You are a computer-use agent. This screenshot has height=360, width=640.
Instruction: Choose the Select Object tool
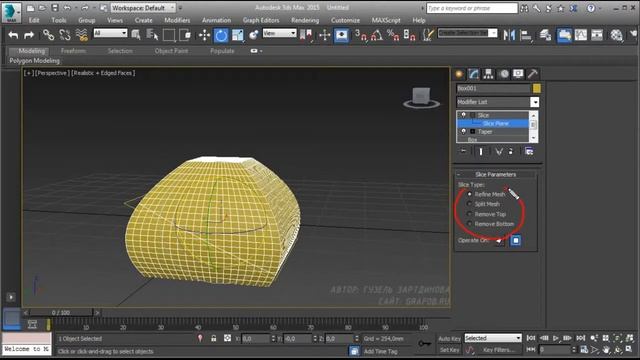click(x=136, y=35)
